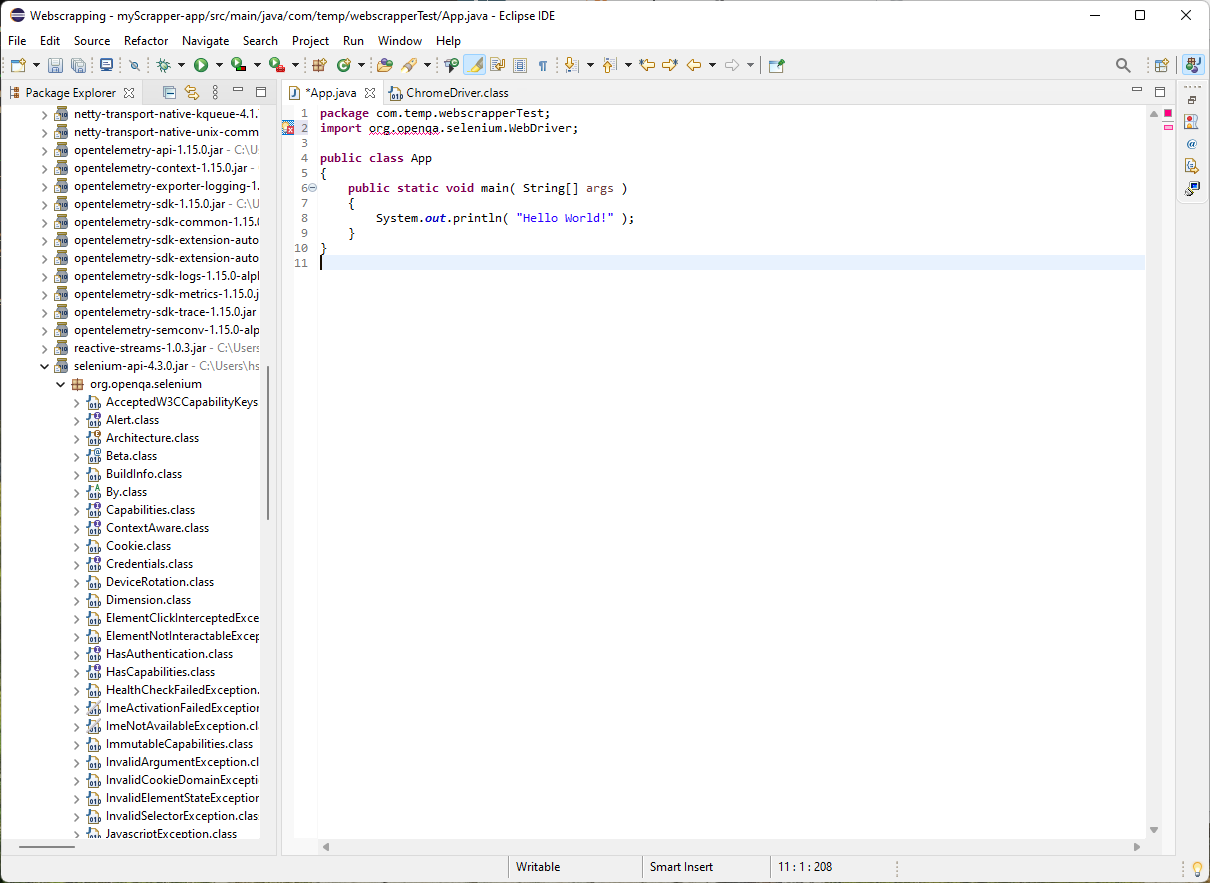This screenshot has height=883, width=1210.
Task: Click the Debug bug icon in toolbar
Action: coord(163,65)
